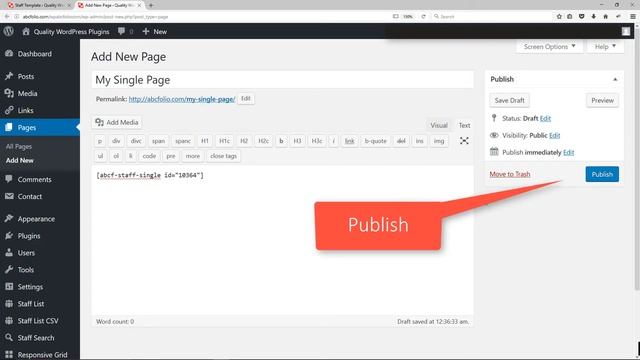Image resolution: width=640 pixels, height=360 pixels.
Task: Collapse the Publish panel arrow
Action: (x=615, y=79)
